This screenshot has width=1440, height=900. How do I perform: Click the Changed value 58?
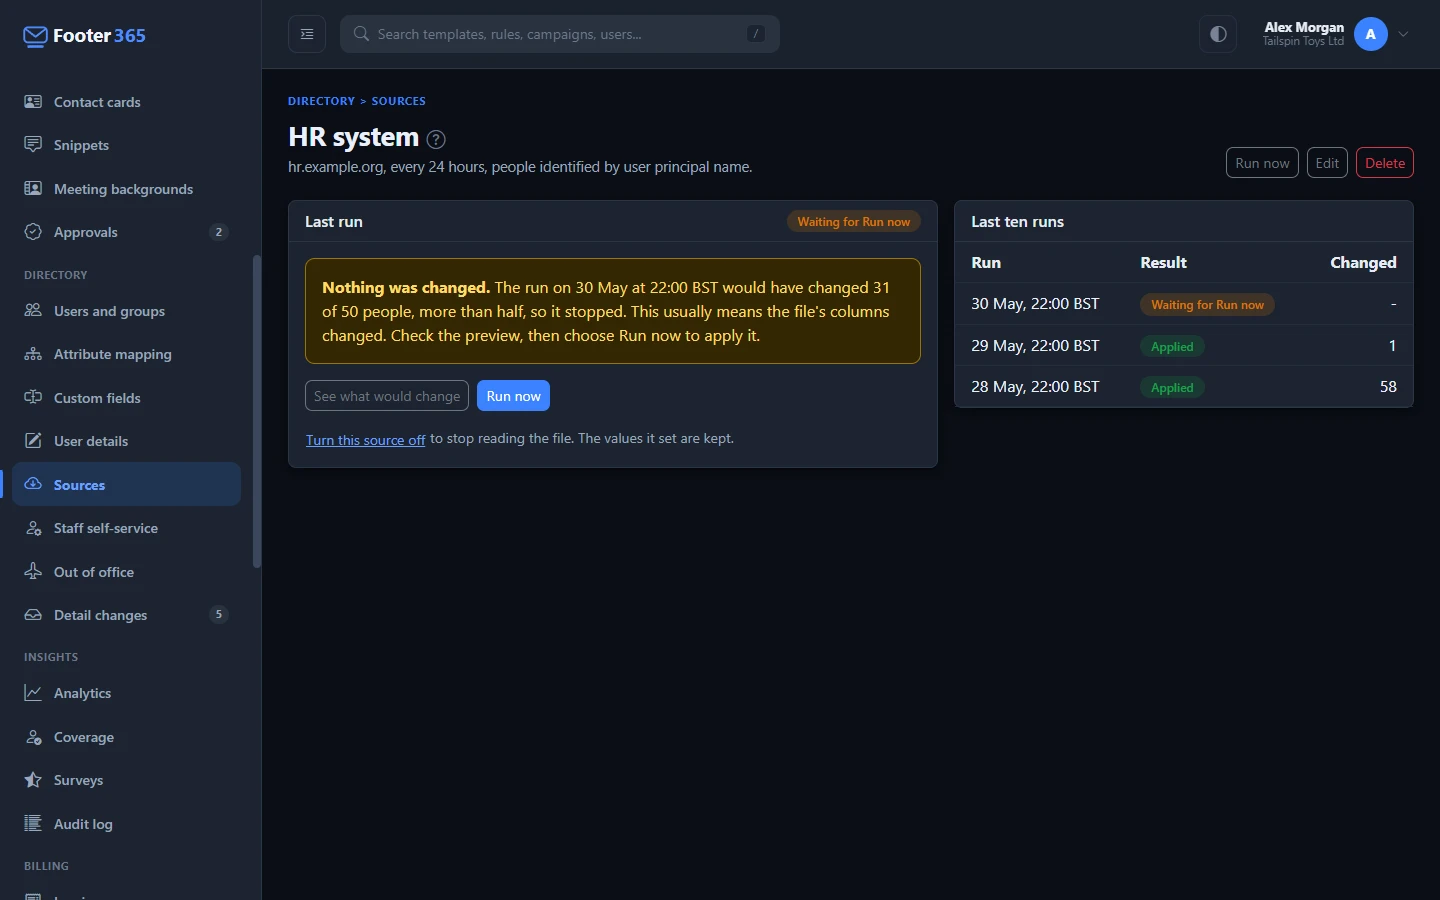(x=1388, y=387)
